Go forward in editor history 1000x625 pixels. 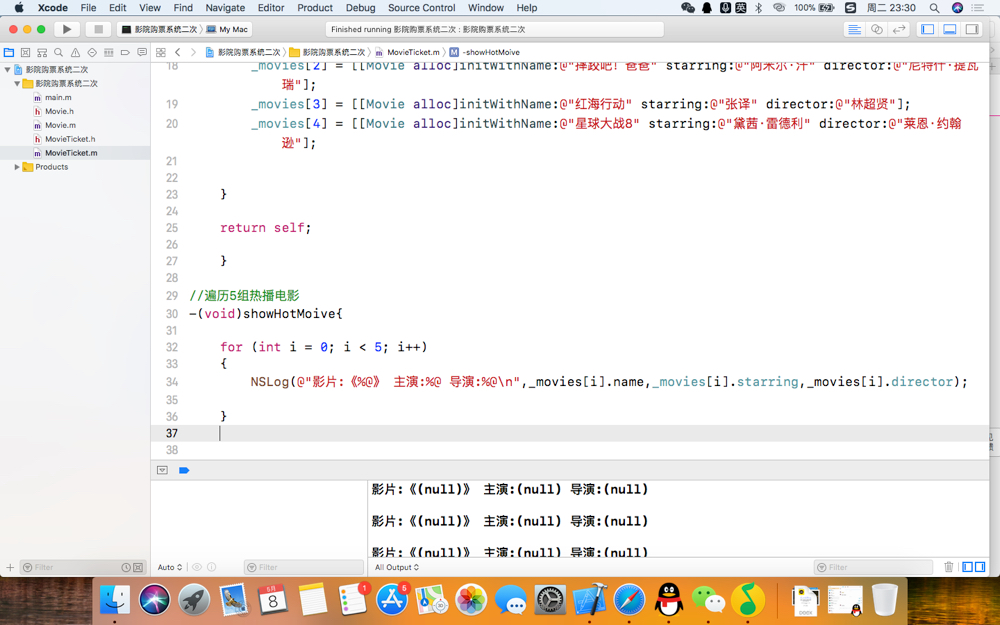193,52
